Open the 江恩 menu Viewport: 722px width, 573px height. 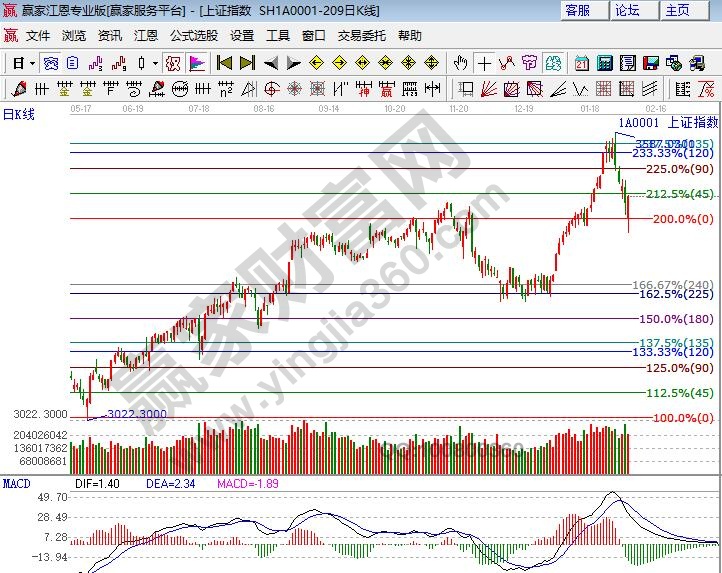tap(146, 35)
